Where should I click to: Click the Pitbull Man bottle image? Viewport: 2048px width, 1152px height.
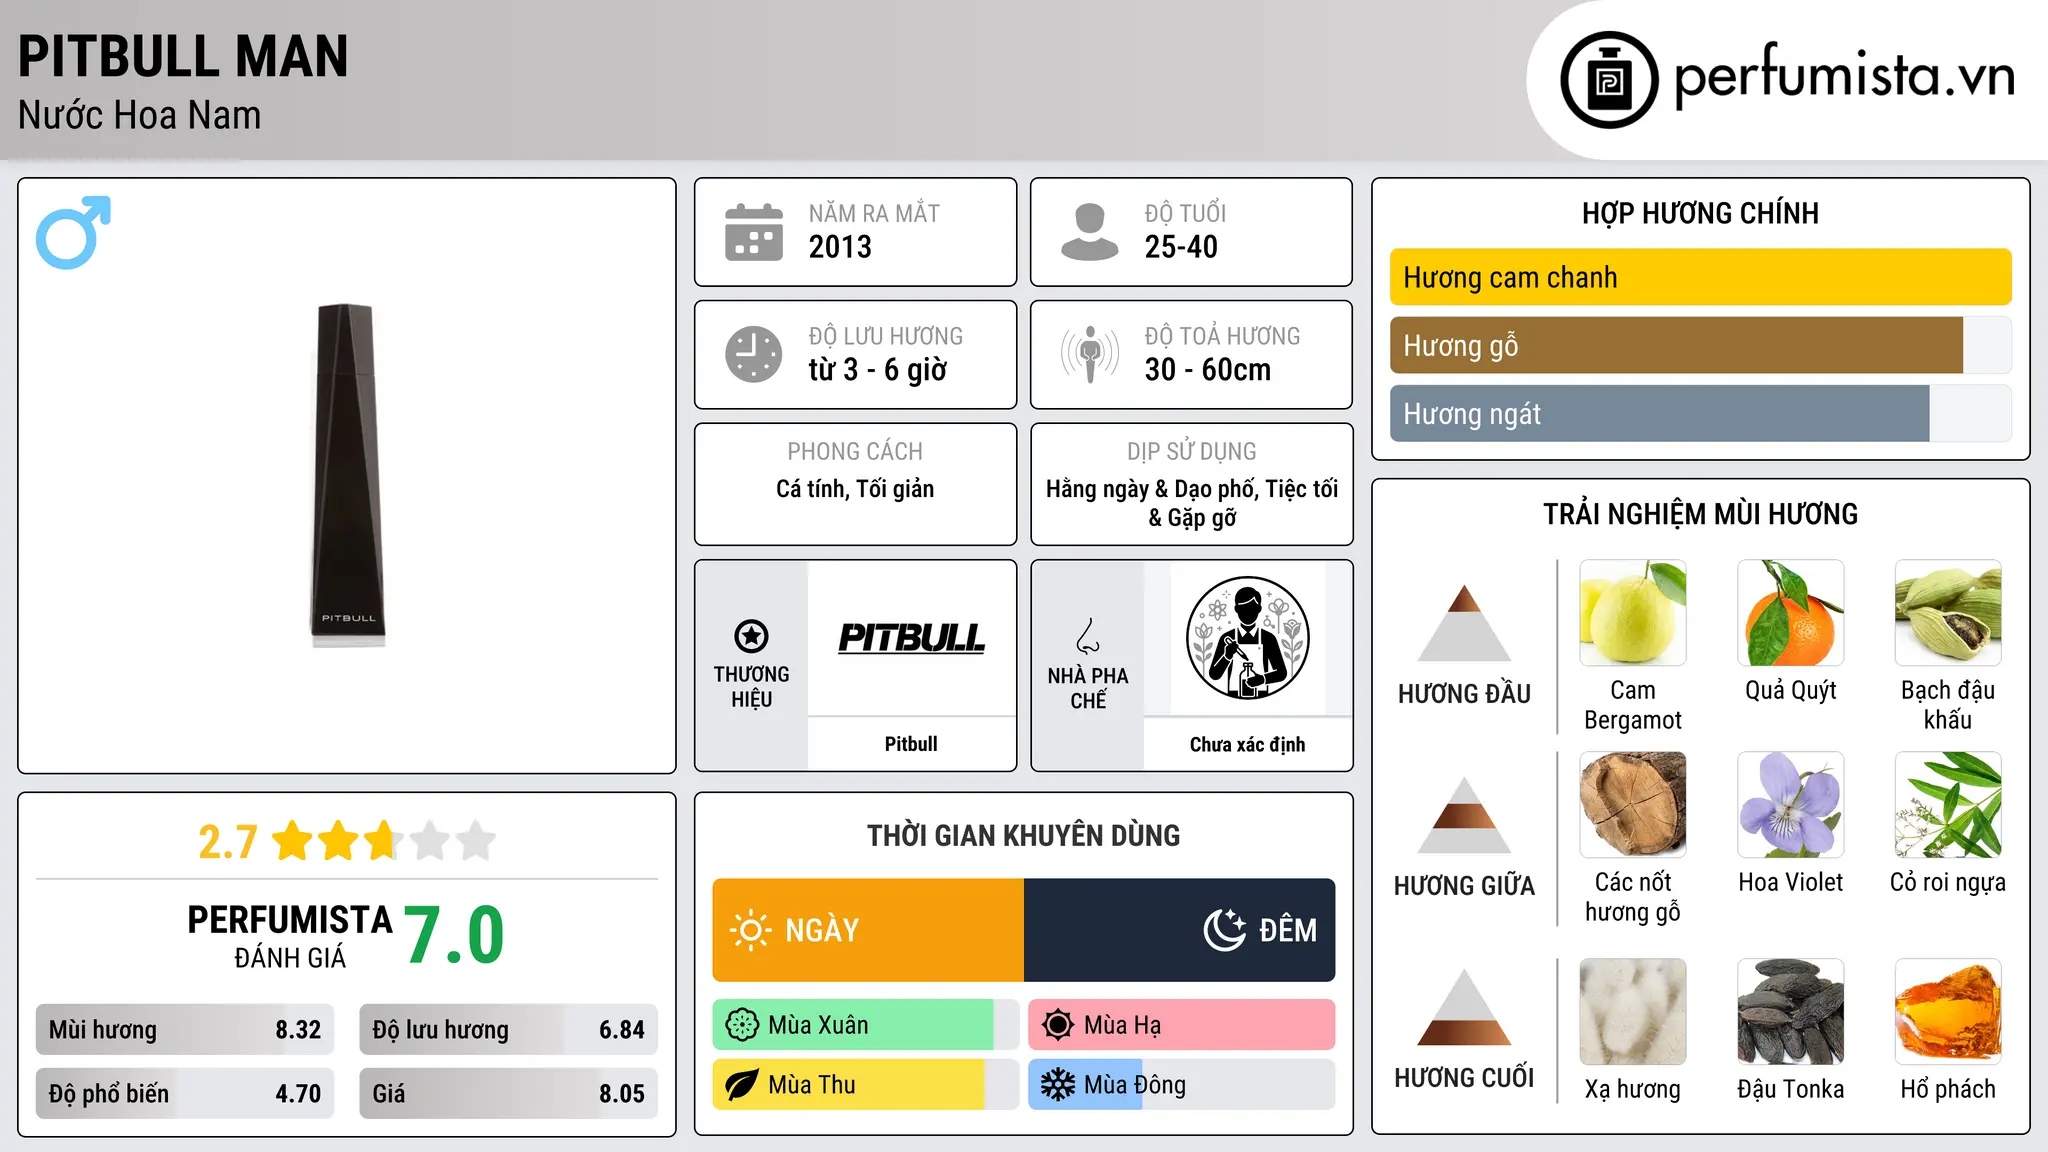[x=347, y=475]
